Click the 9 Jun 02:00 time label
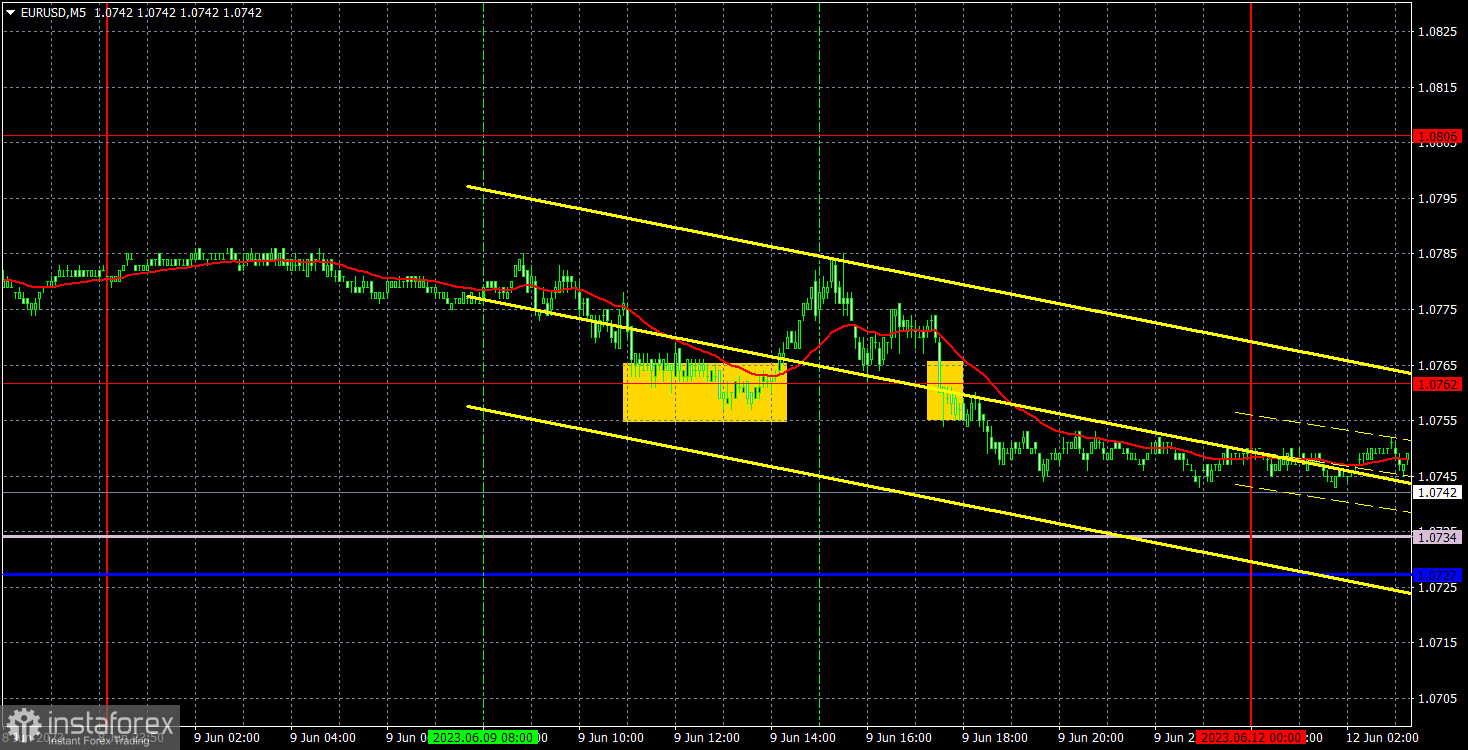Screen dimensions: 1468x750 (227, 738)
